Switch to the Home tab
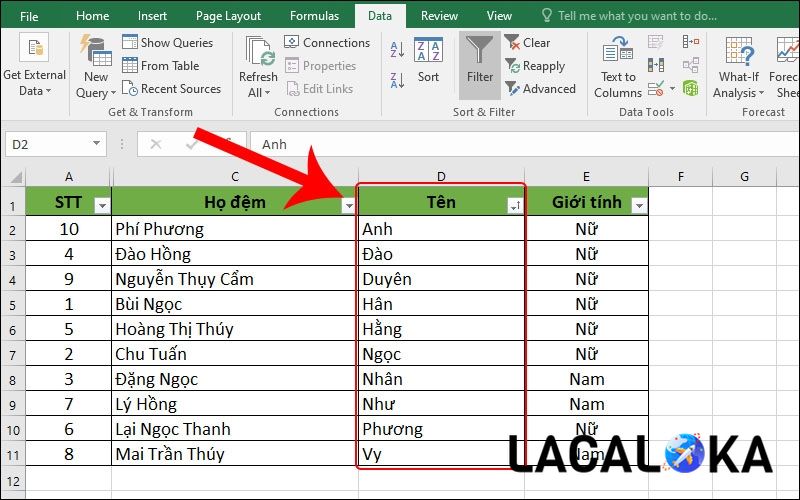This screenshot has width=800, height=500. (x=92, y=16)
